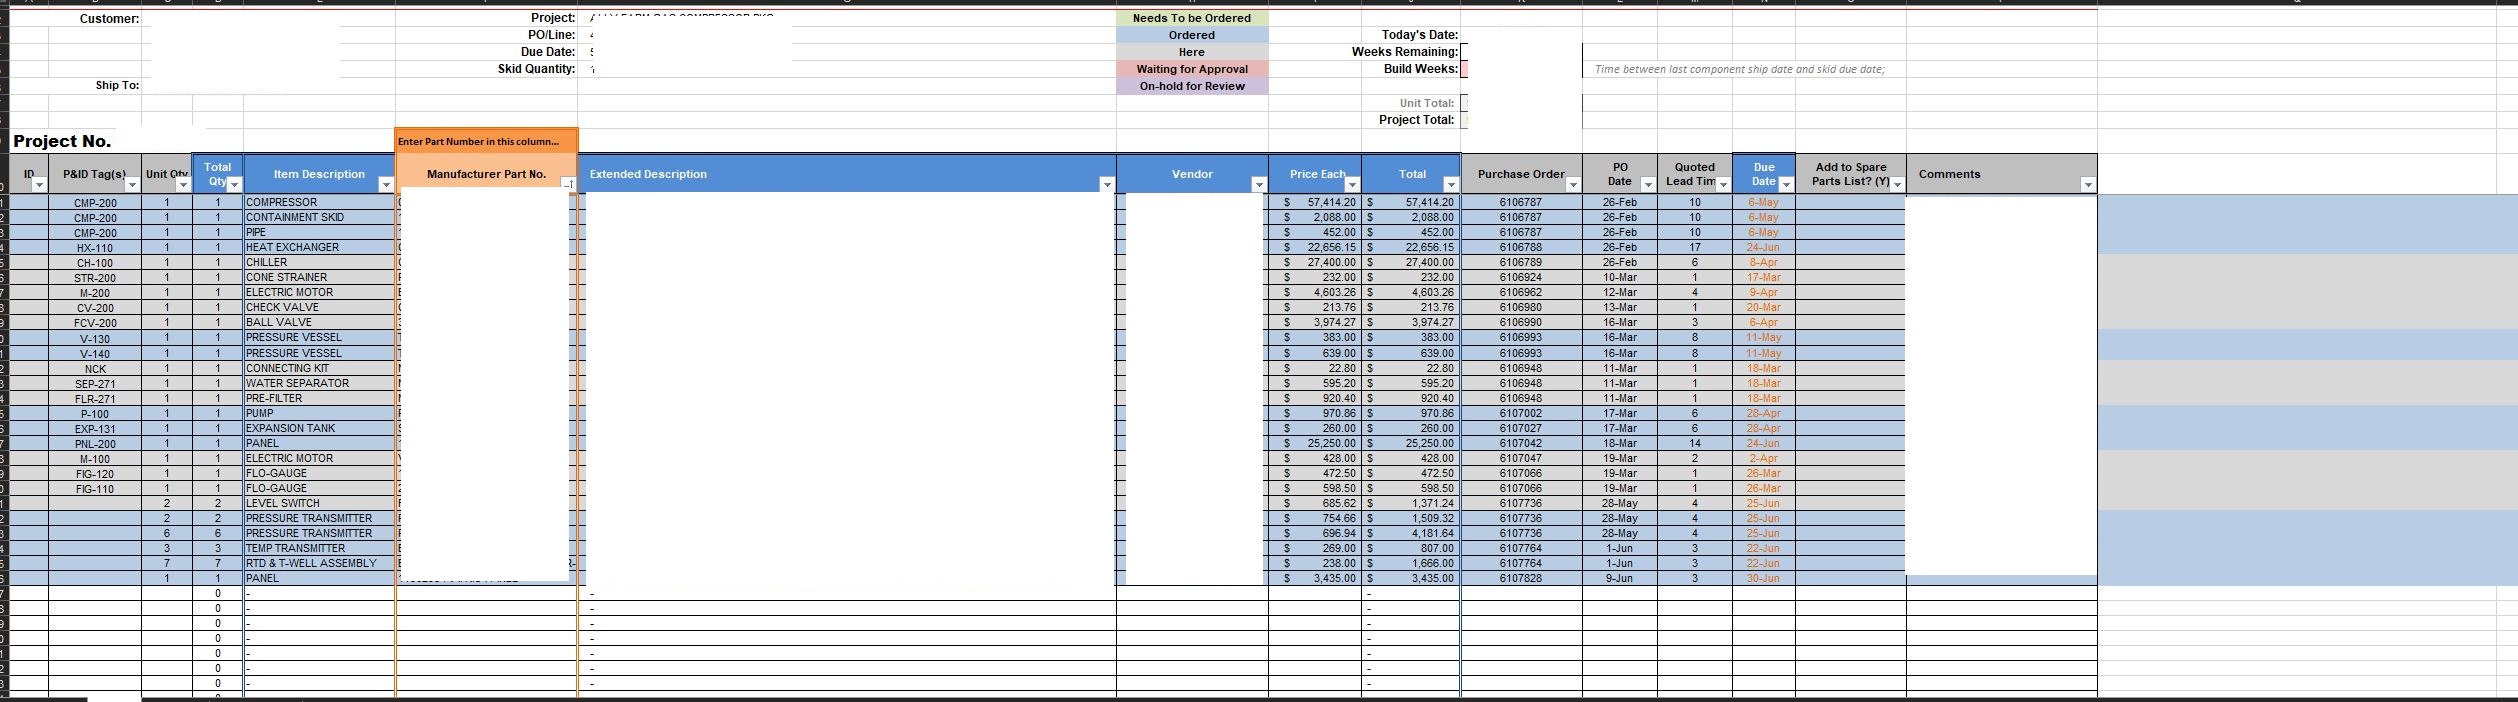Open the Comments column filter dropdown
The width and height of the screenshot is (2518, 702).
coord(2088,185)
